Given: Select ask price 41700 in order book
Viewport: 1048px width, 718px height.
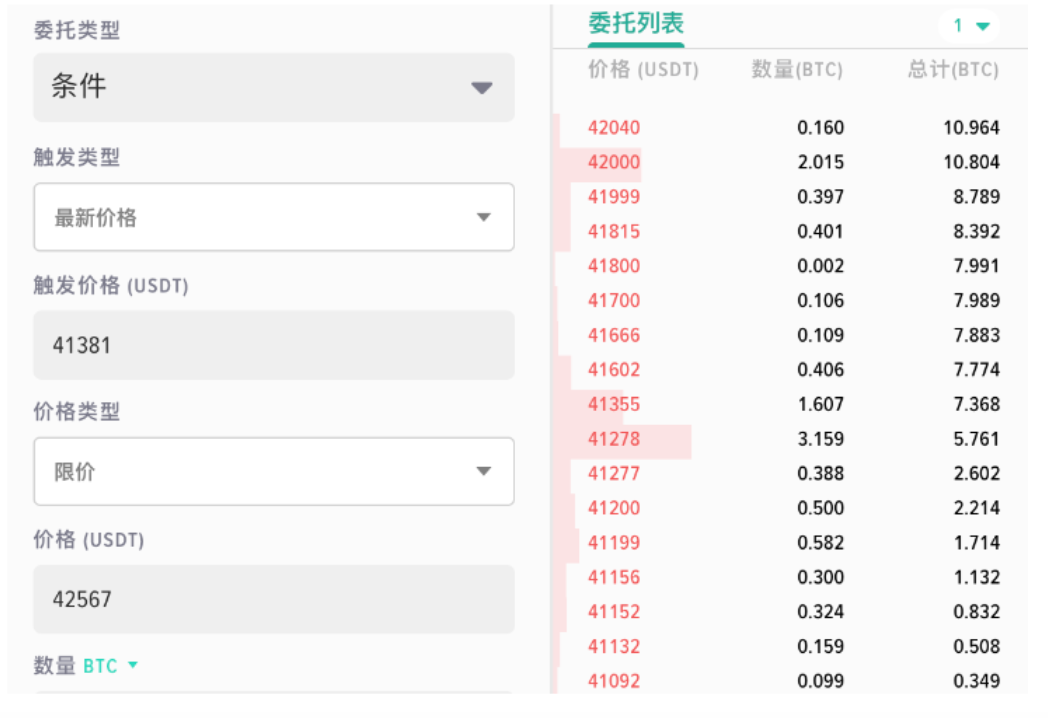Looking at the screenshot, I should tap(614, 301).
